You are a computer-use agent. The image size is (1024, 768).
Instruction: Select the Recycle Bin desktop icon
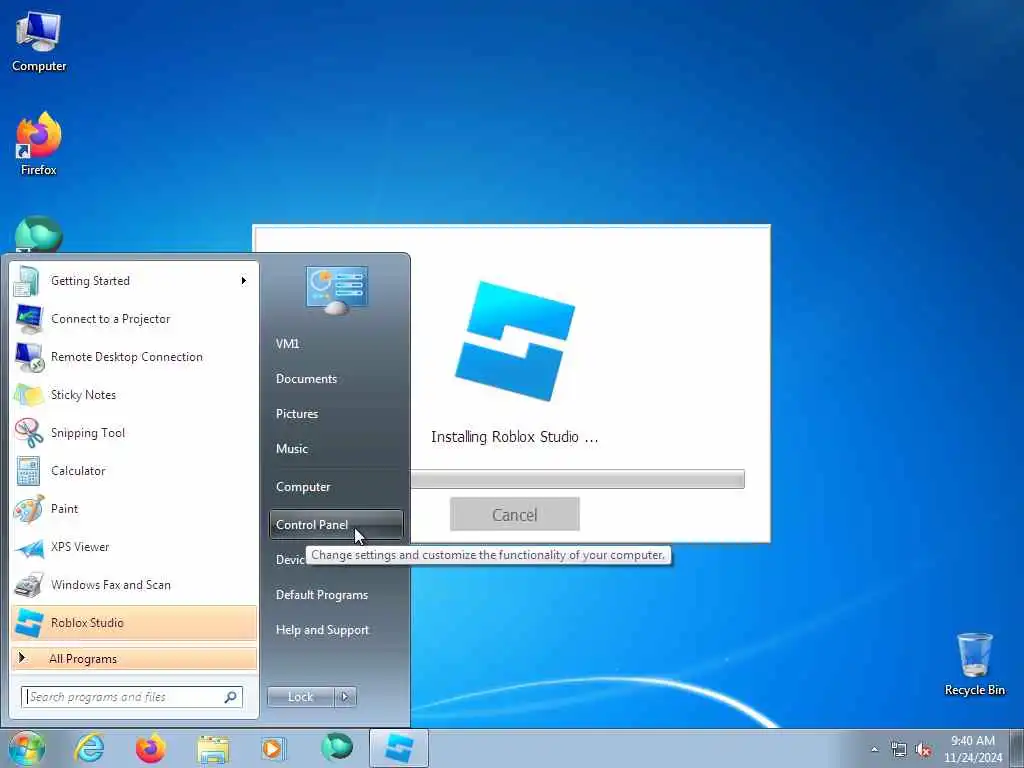pos(974,664)
